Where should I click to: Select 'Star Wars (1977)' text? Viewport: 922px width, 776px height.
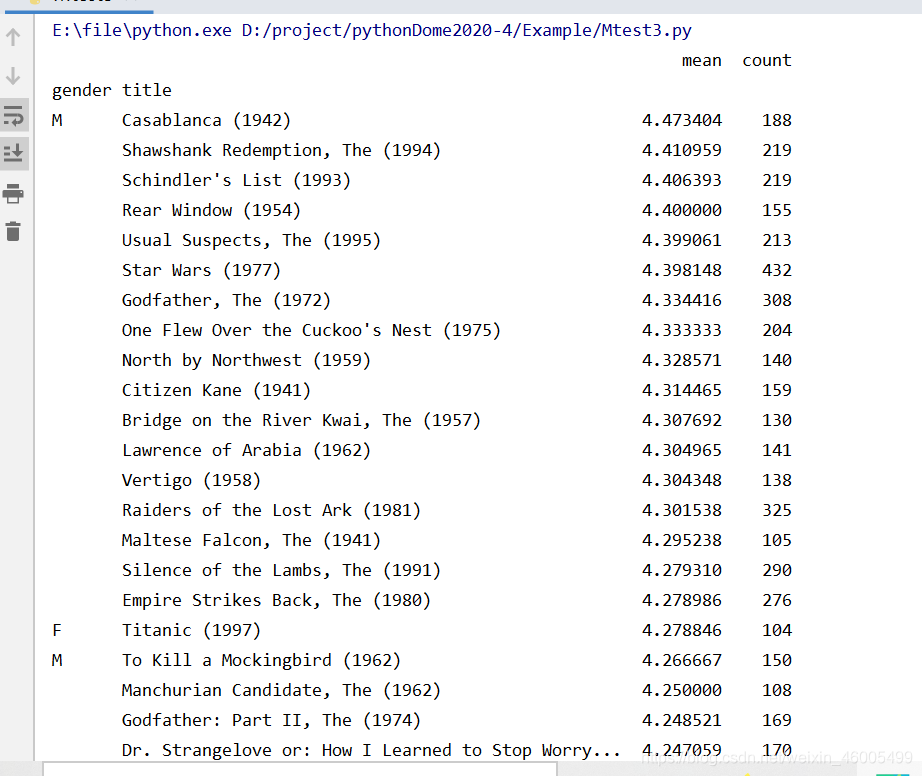click(202, 270)
